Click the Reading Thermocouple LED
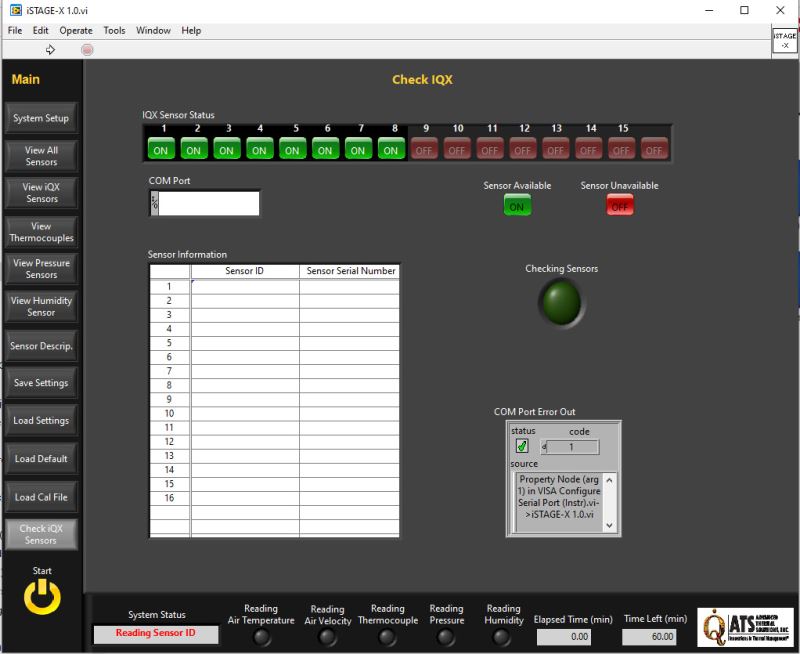Viewport: 800px width, 654px height. click(x=387, y=637)
